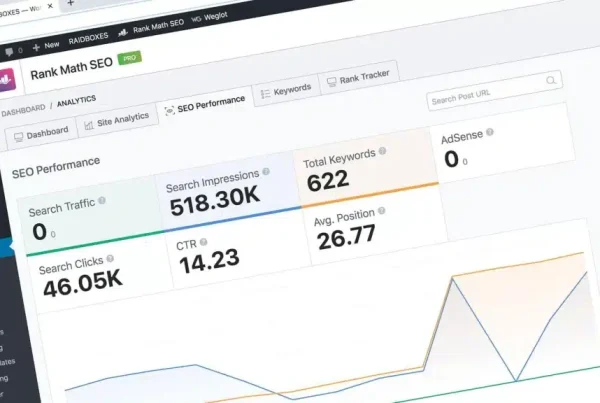Click the Rank Math purple logo icon
Viewport: 600px width, 403px height.
(7, 80)
